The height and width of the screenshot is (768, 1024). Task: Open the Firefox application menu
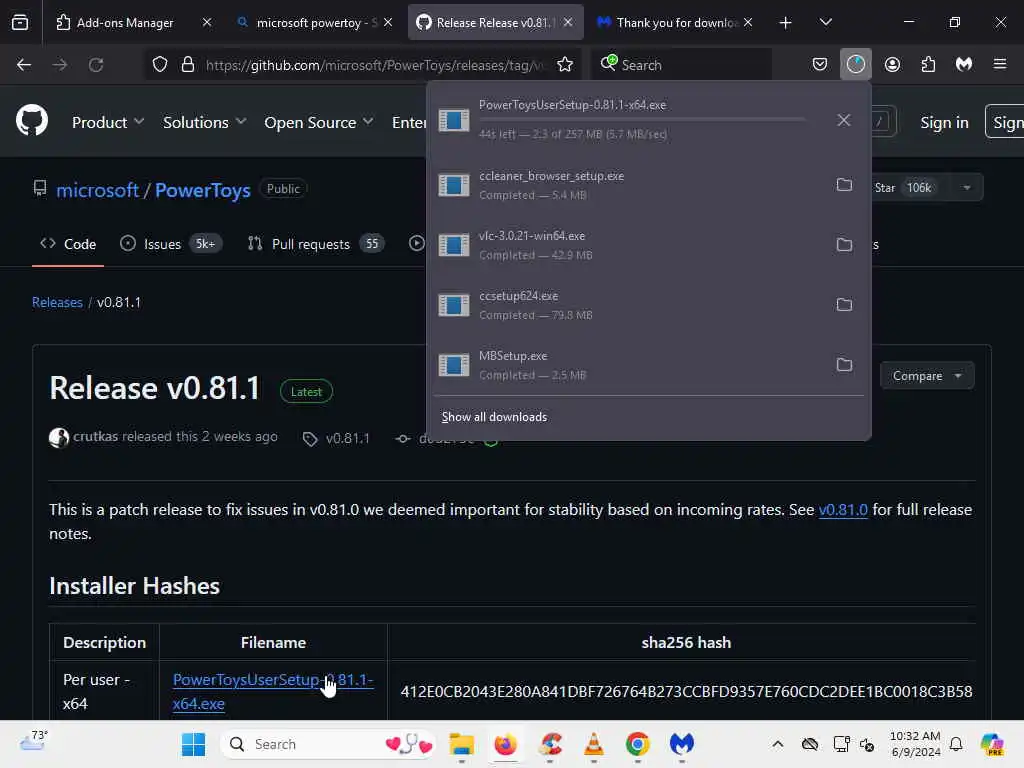click(1000, 65)
